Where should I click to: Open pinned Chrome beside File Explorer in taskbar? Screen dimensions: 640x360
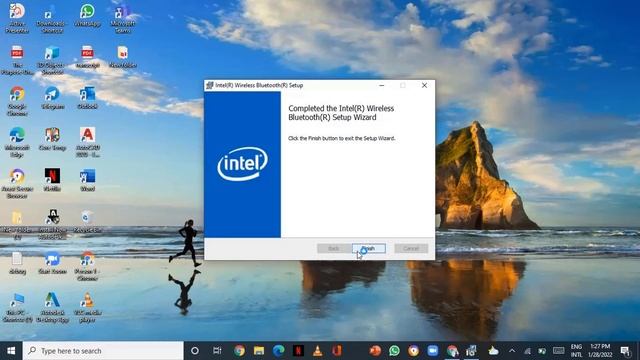point(240,351)
